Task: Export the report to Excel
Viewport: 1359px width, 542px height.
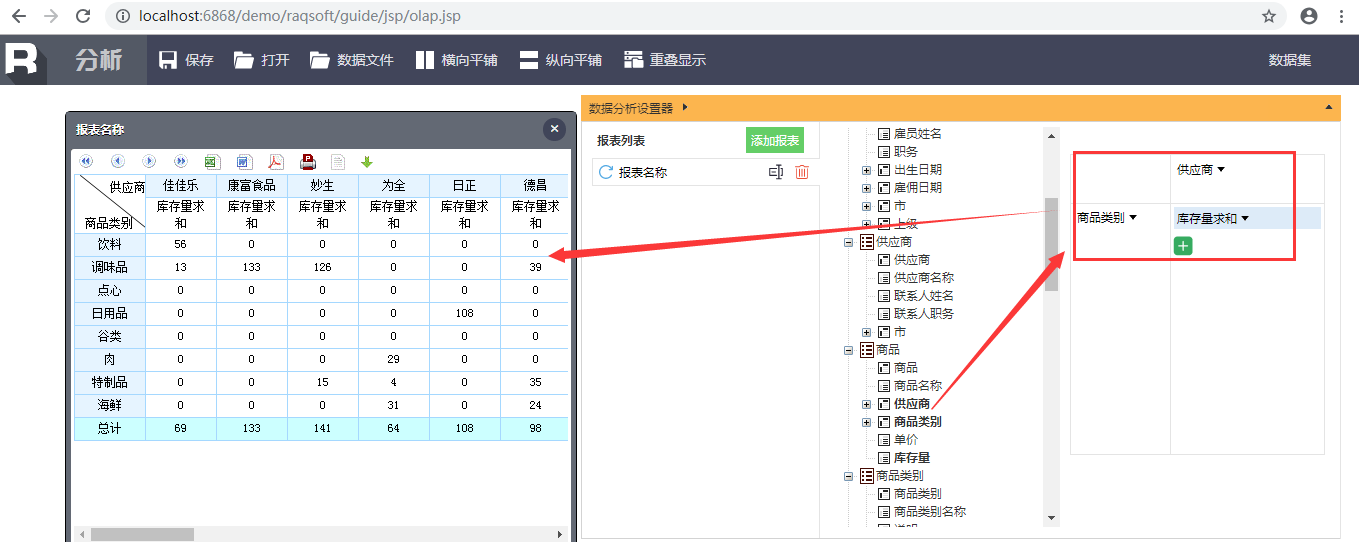Action: [x=212, y=161]
